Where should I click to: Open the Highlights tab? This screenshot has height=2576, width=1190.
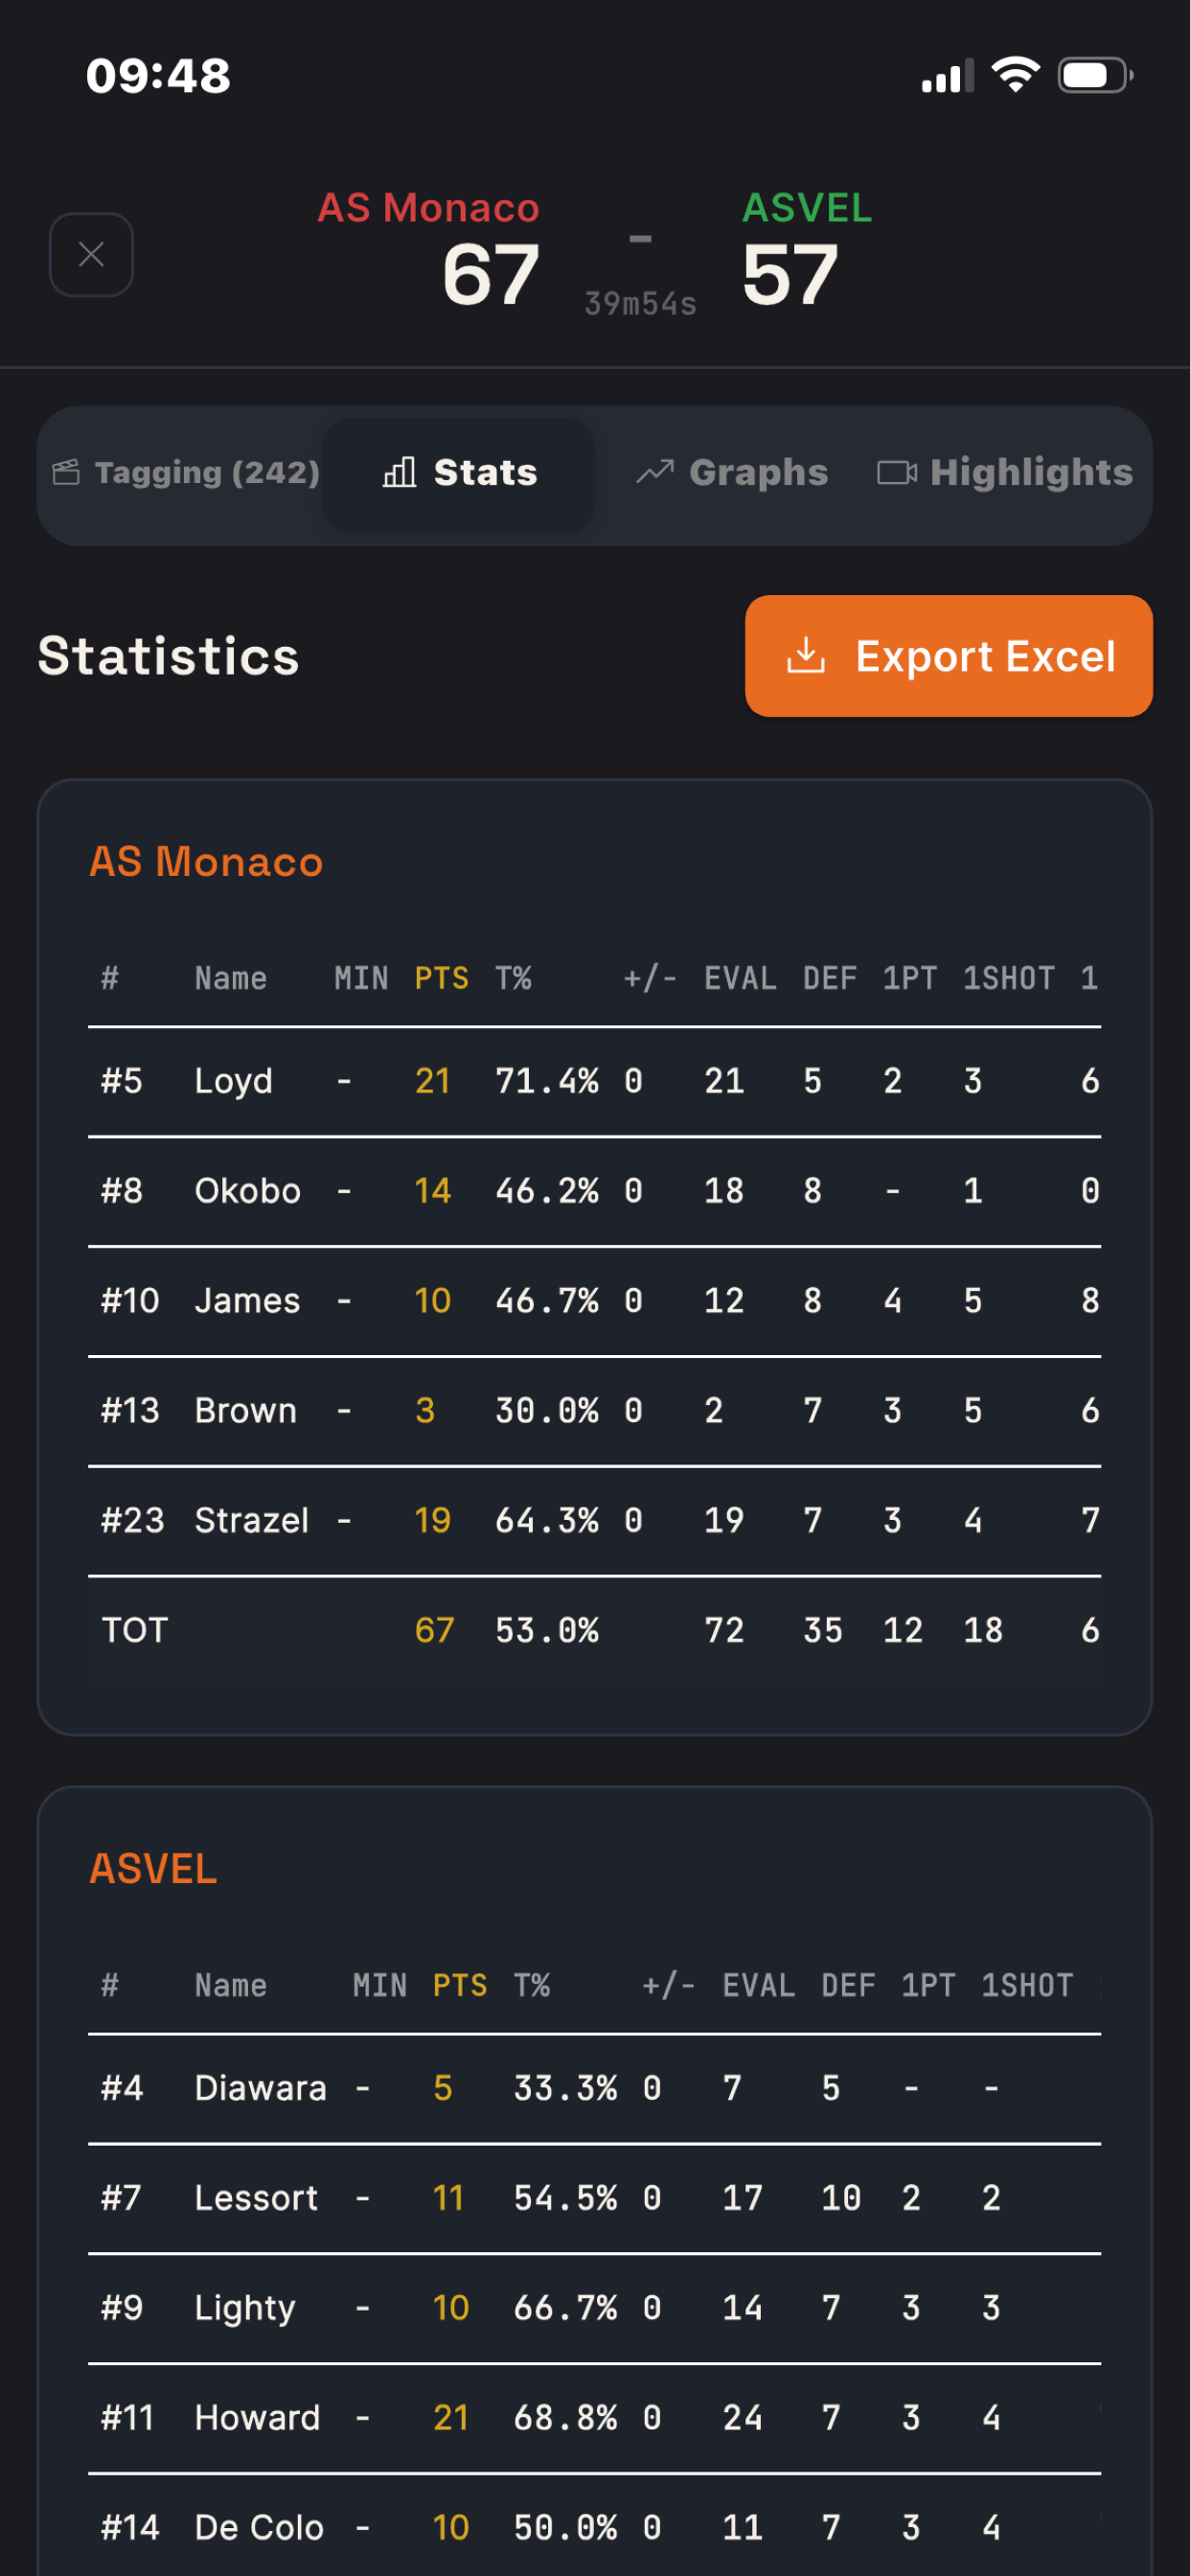click(x=1005, y=473)
